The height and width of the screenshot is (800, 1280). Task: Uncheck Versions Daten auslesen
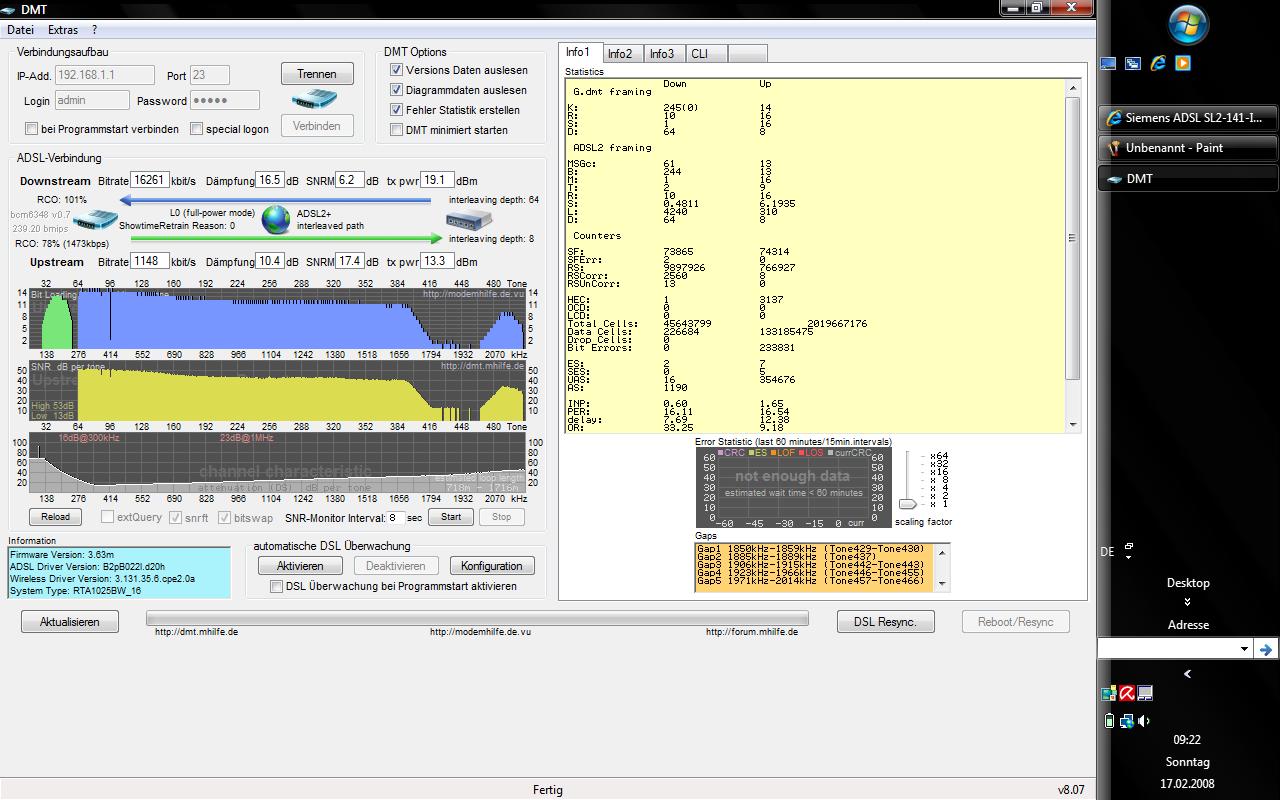click(x=397, y=70)
